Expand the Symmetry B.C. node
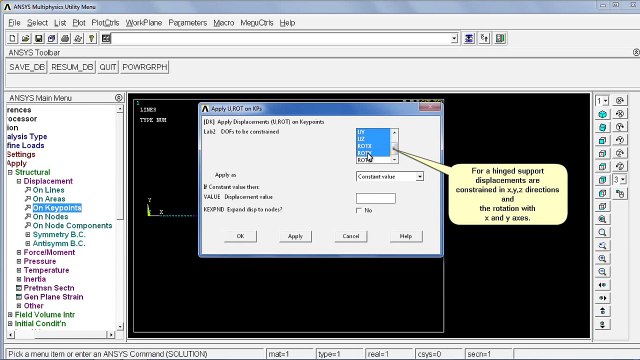This screenshot has width=640, height=360. [x=28, y=235]
